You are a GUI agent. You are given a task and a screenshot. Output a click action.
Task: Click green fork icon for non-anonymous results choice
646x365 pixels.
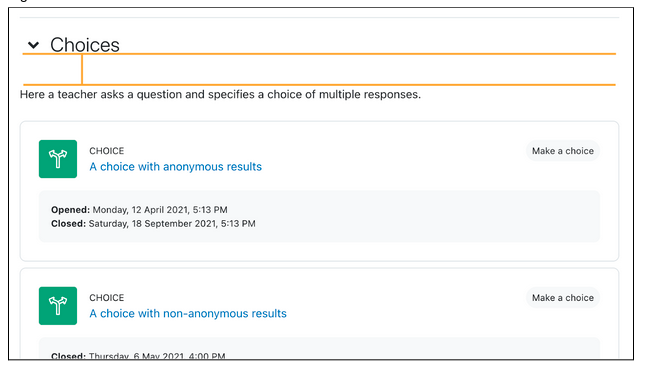(58, 306)
